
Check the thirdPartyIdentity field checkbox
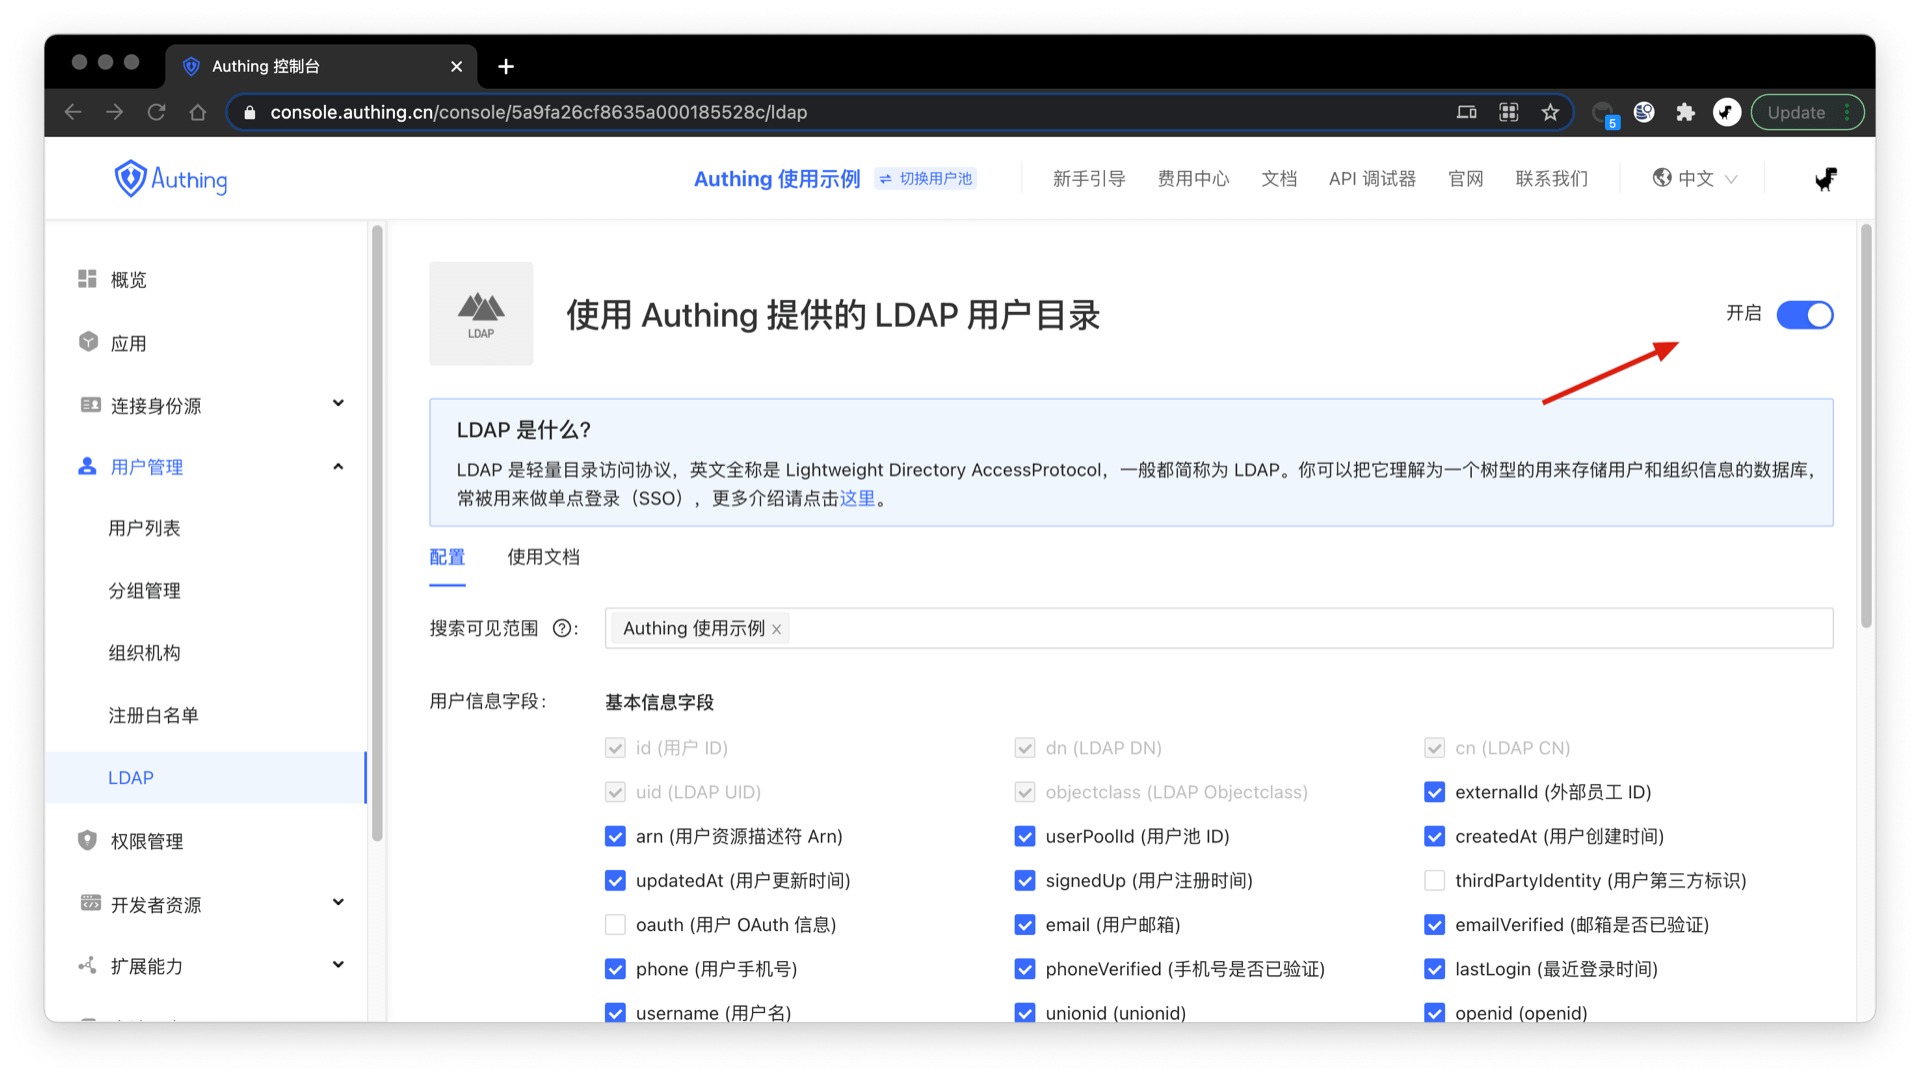[x=1434, y=881]
